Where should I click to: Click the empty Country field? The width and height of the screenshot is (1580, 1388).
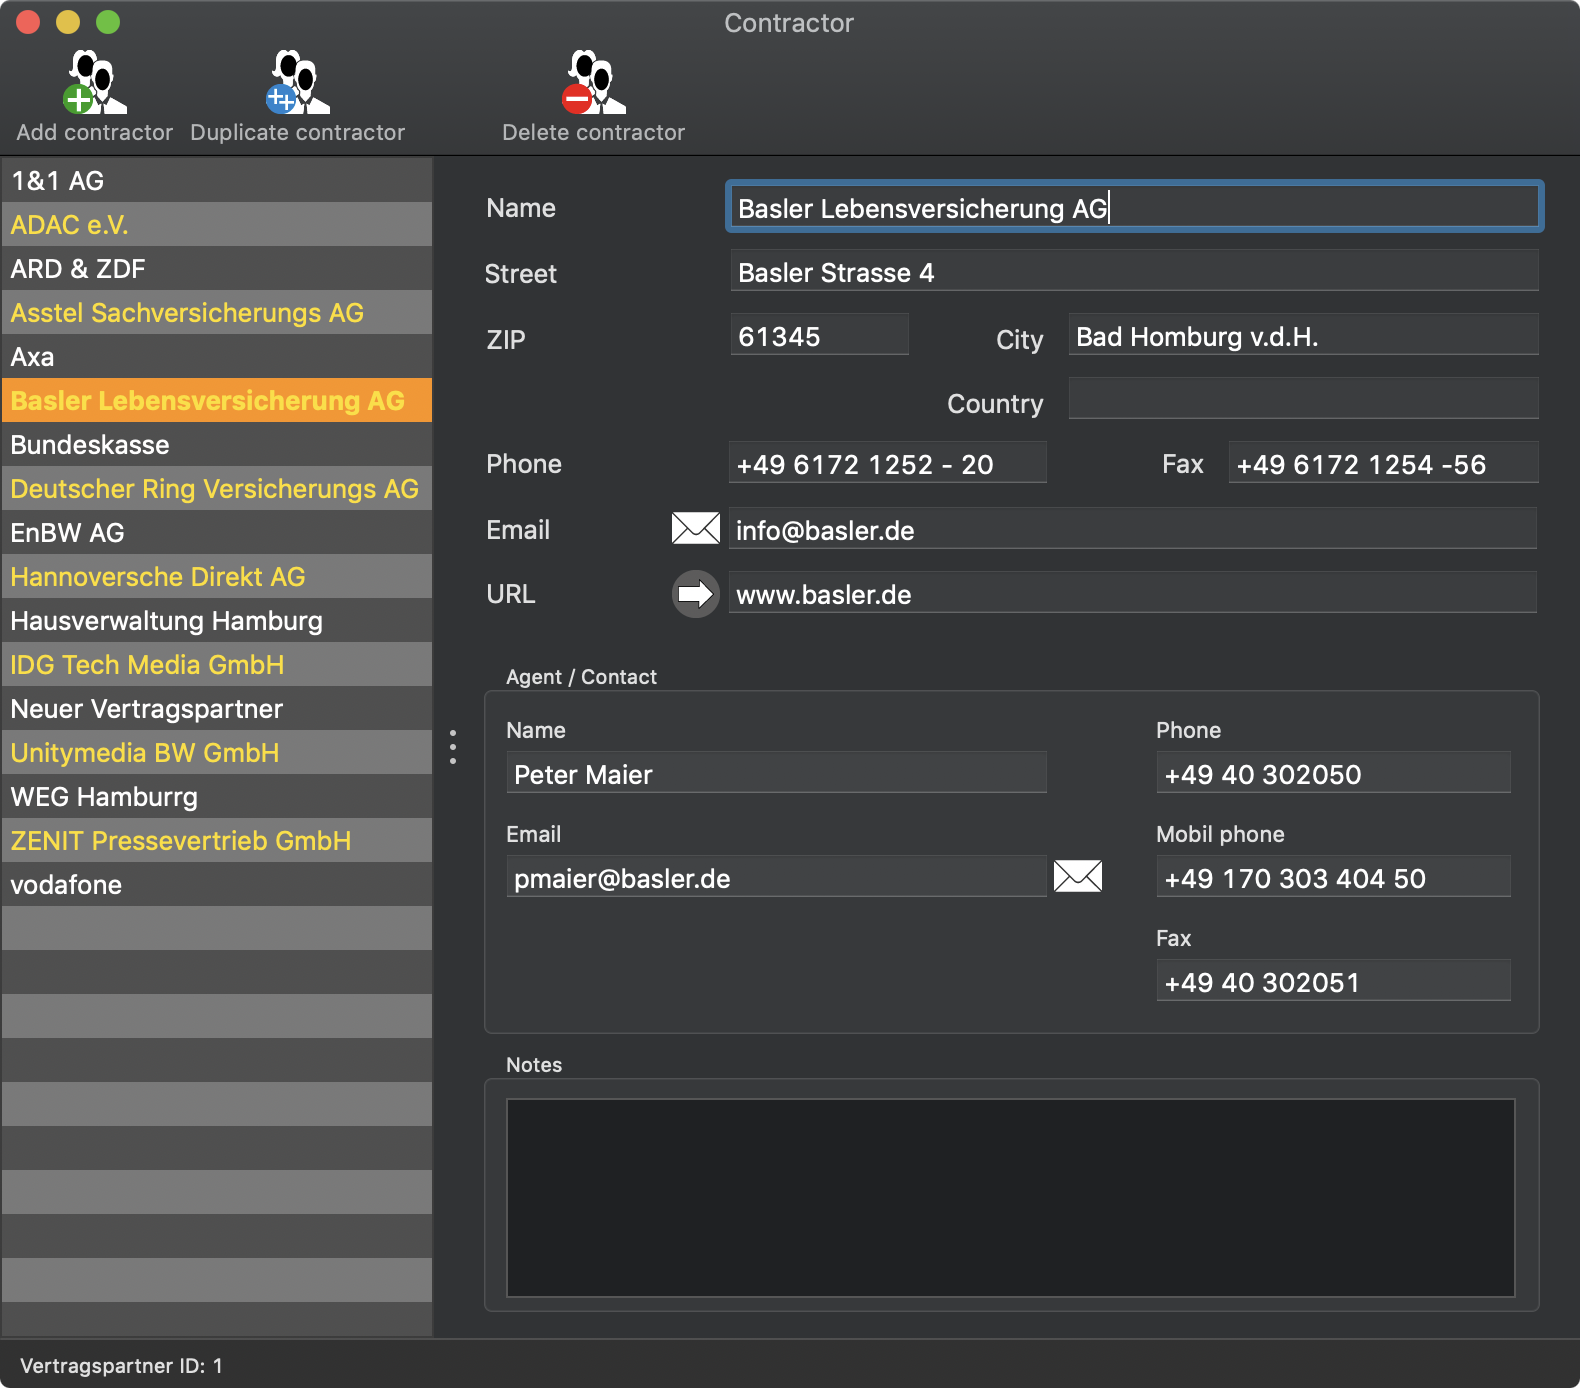(1303, 399)
